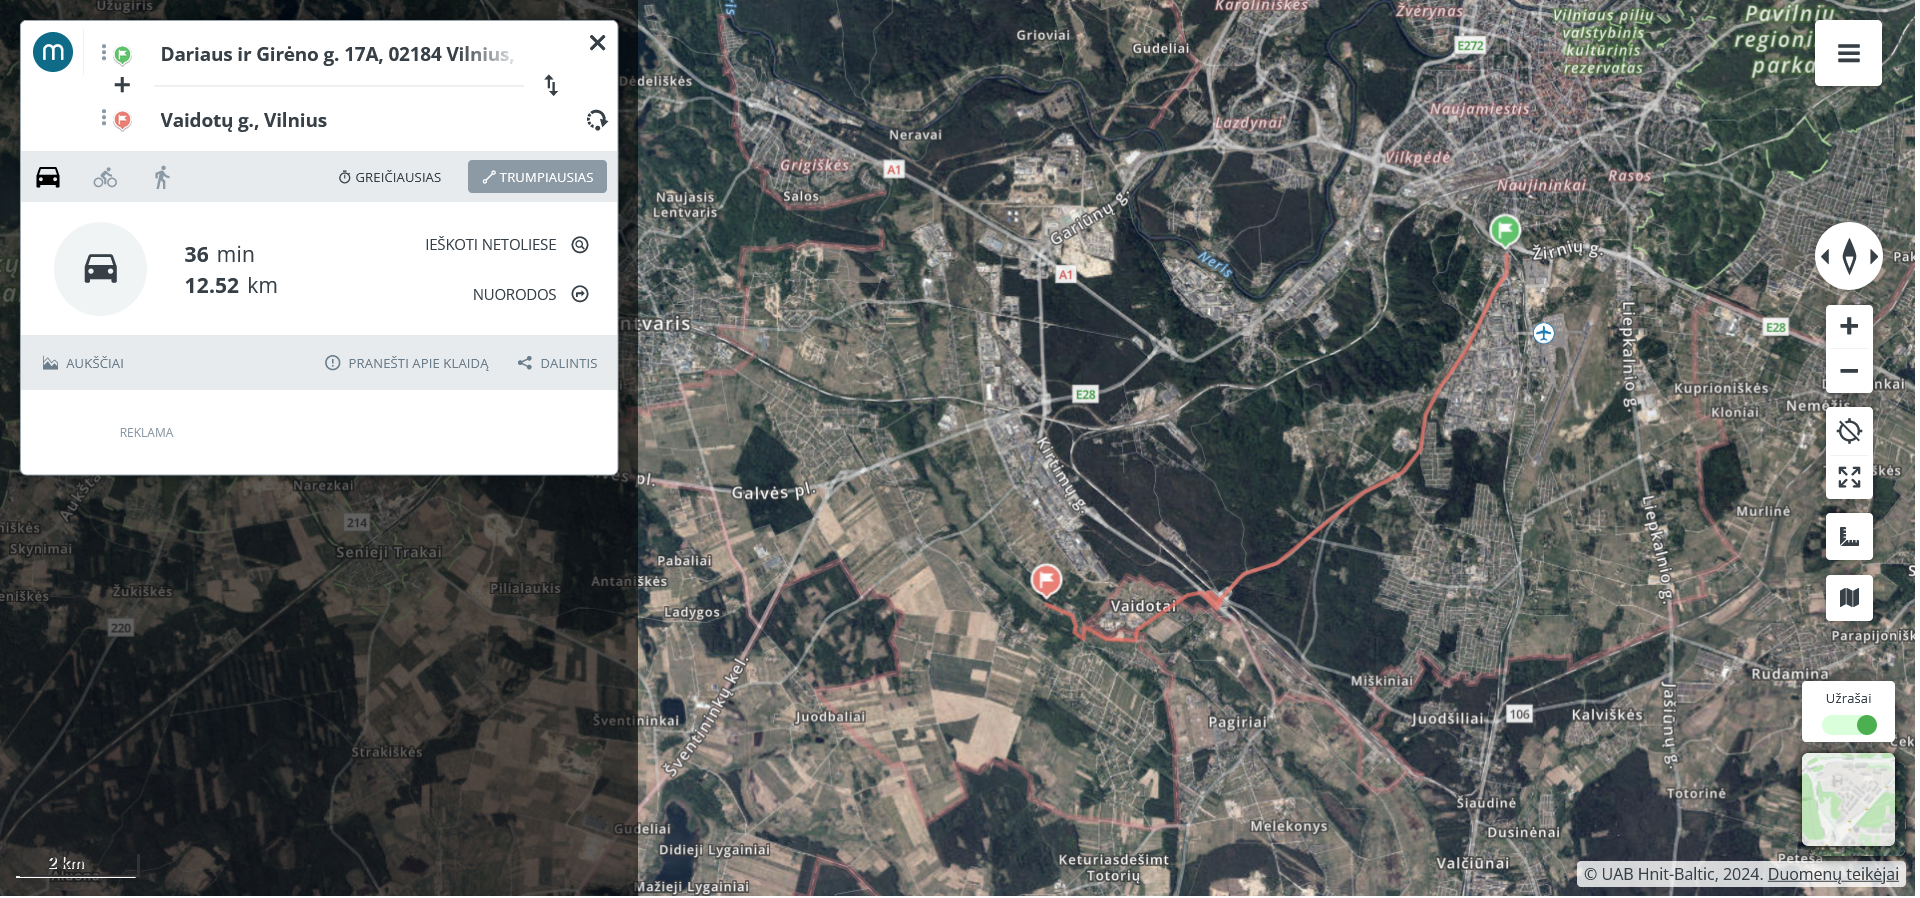The height and width of the screenshot is (898, 1920).
Task: Select the bicycle travel mode
Action: pos(105,178)
